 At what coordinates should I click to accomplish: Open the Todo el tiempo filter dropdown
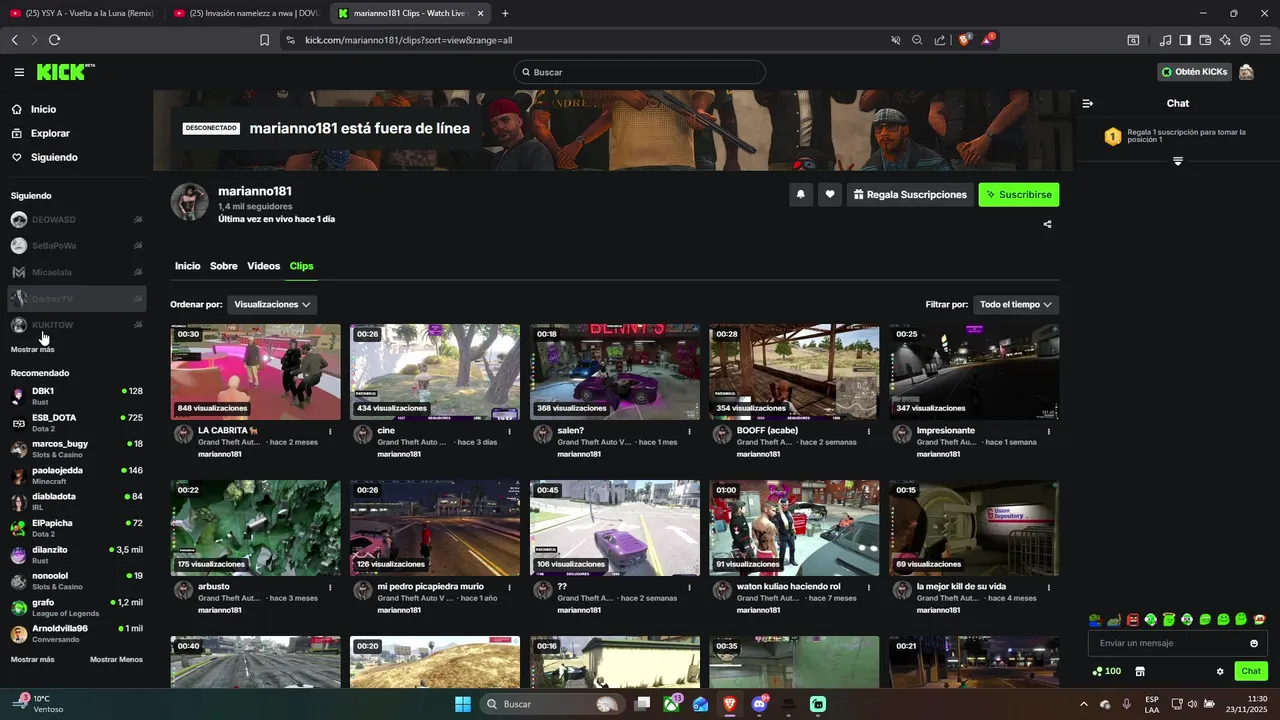coord(1016,304)
